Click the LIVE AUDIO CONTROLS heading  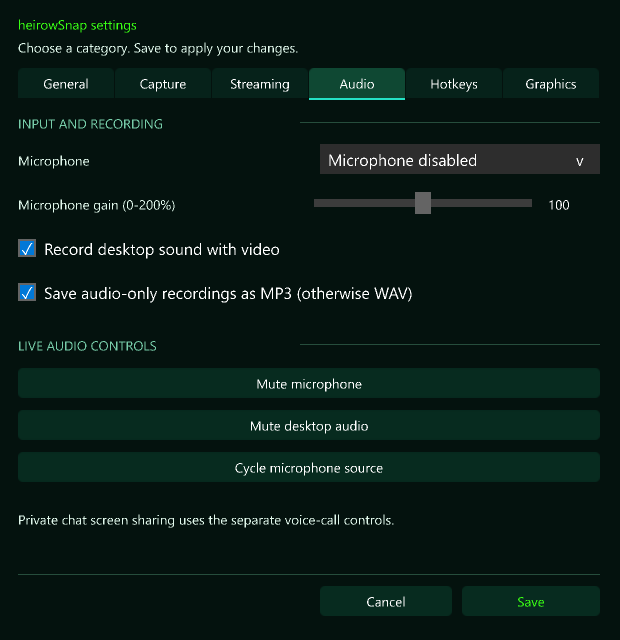click(x=87, y=346)
